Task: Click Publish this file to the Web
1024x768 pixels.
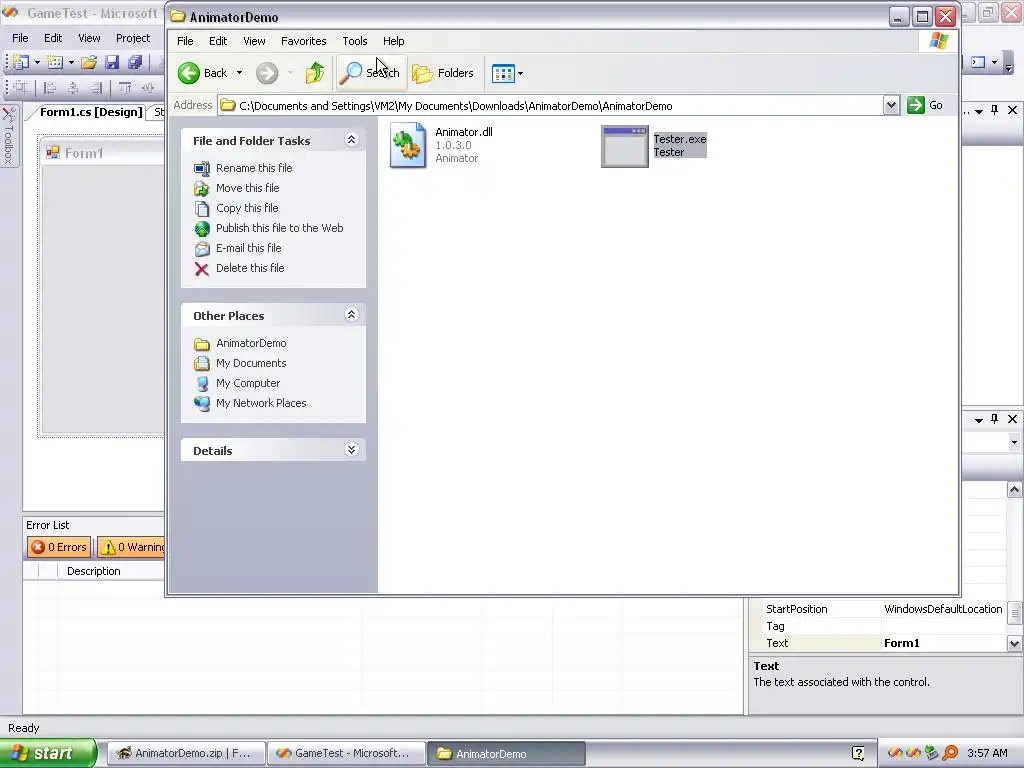Action: tap(280, 228)
